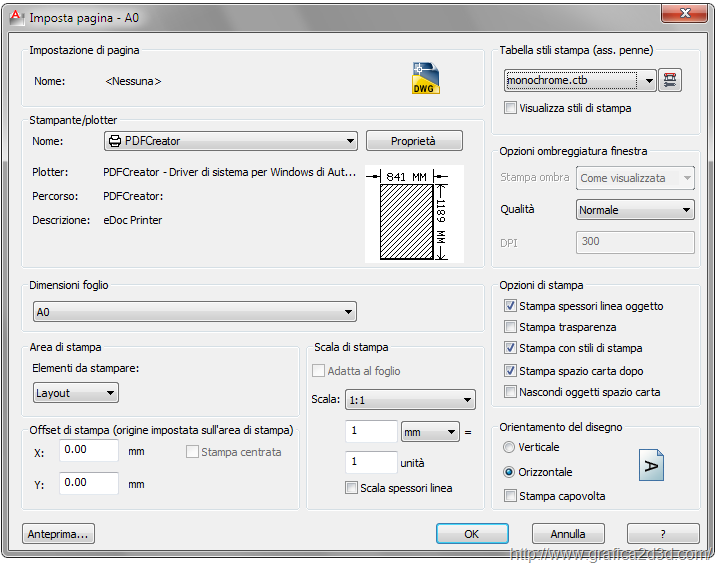Viewport: 722px width, 565px height.
Task: Toggle Stampa trasparenza checkbox
Action: click(x=511, y=327)
